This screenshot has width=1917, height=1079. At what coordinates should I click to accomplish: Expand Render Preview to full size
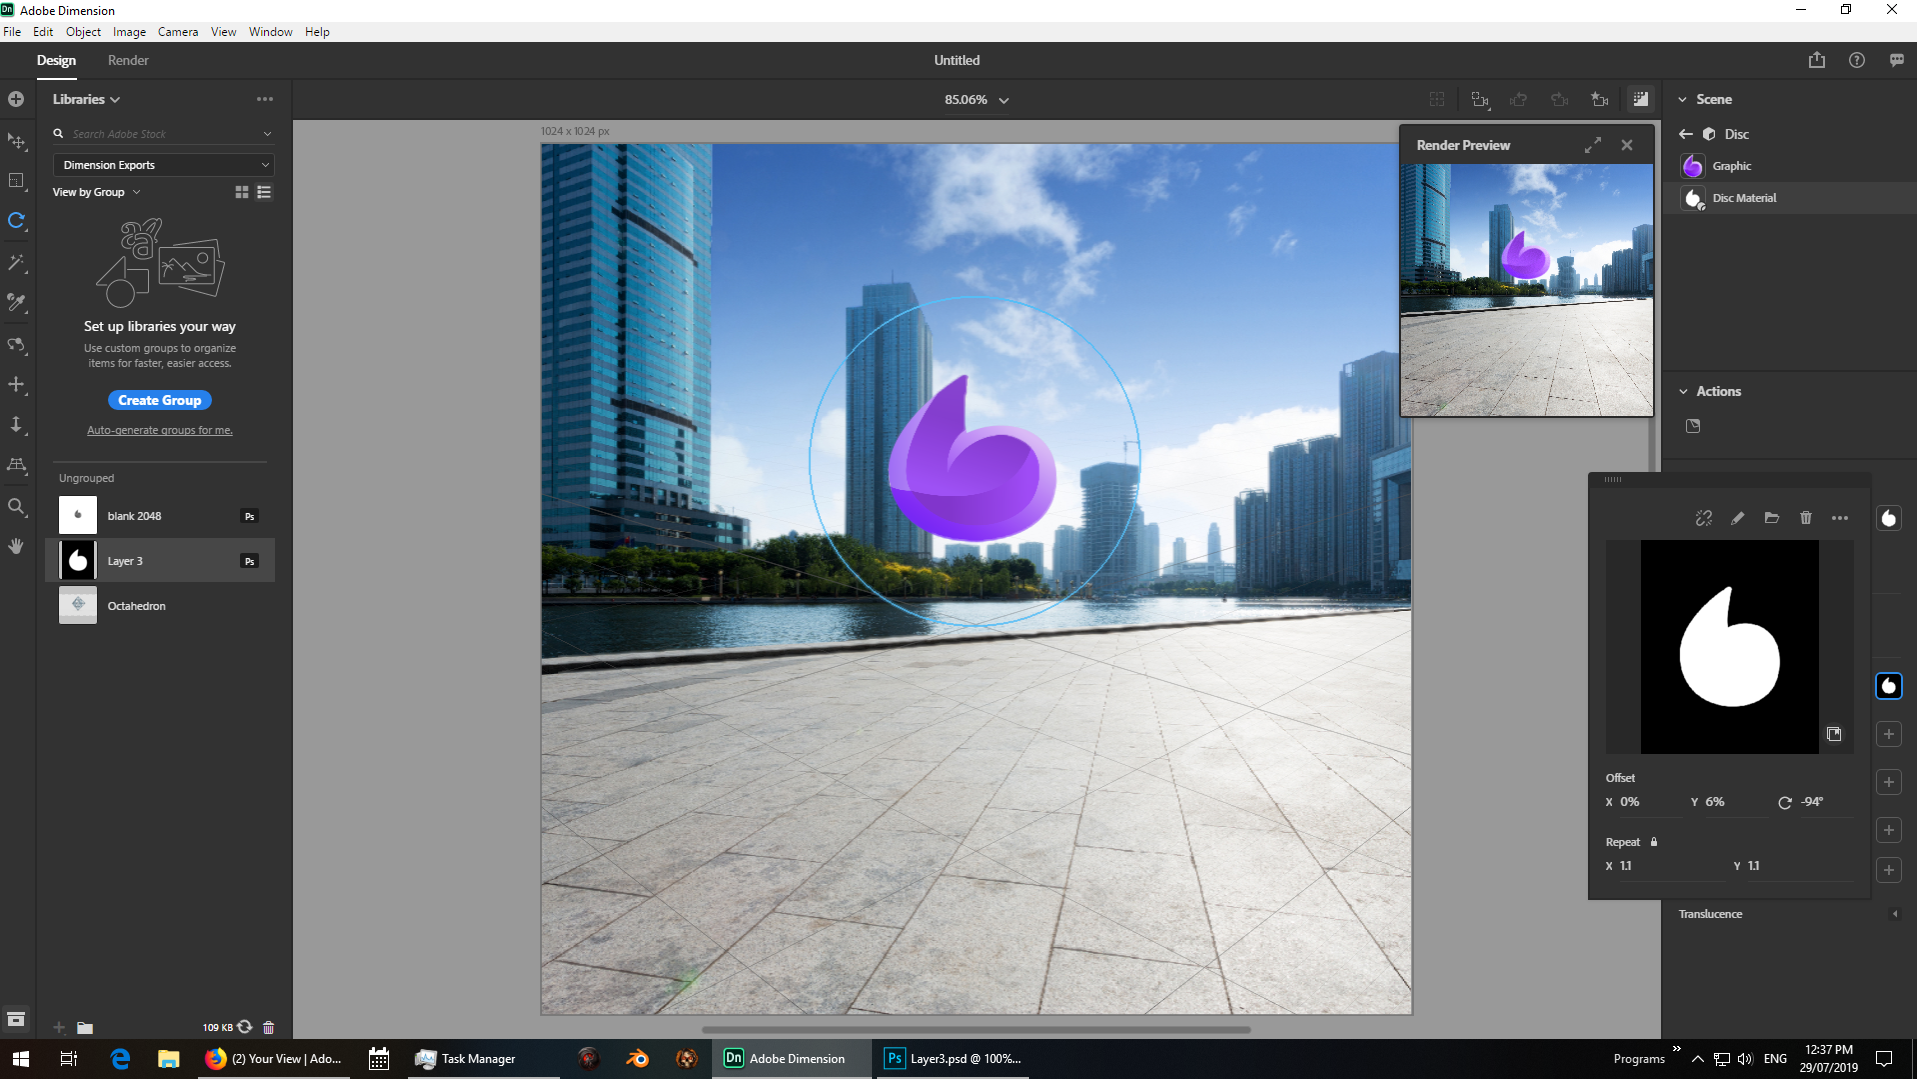coord(1593,145)
